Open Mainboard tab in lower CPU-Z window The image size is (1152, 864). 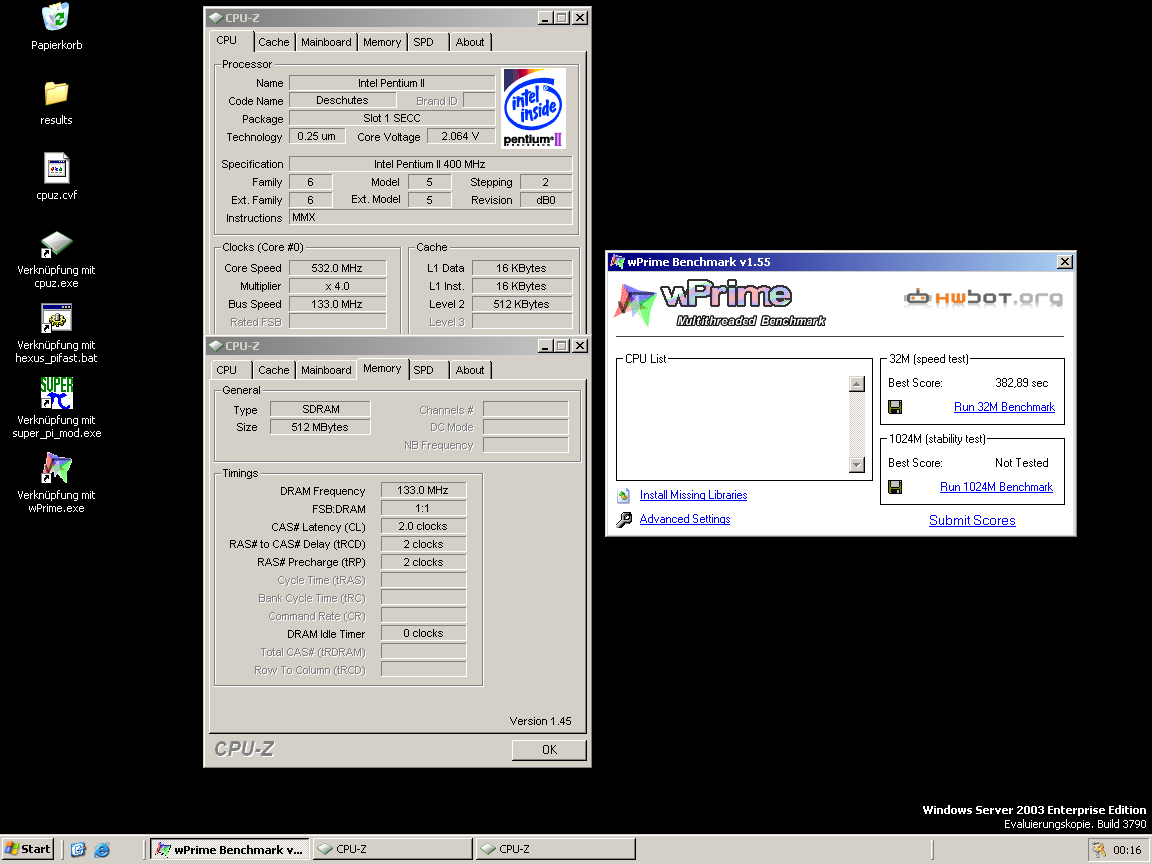point(326,370)
